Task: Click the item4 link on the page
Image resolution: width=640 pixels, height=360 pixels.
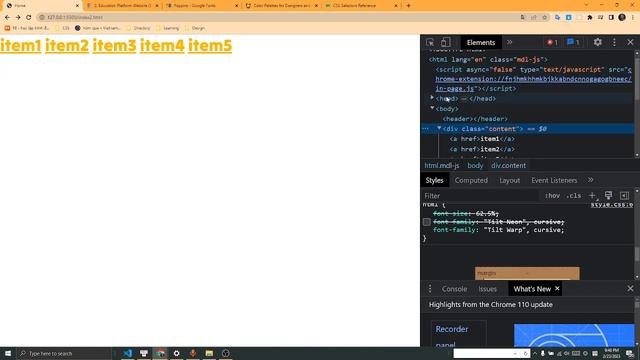Action: pyautogui.click(x=162, y=45)
